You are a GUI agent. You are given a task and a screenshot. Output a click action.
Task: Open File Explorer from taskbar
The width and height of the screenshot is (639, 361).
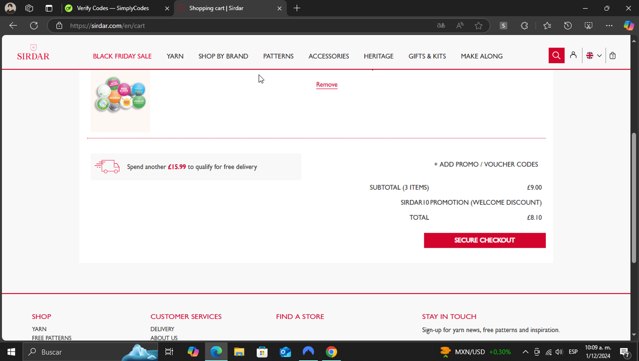pos(239,352)
